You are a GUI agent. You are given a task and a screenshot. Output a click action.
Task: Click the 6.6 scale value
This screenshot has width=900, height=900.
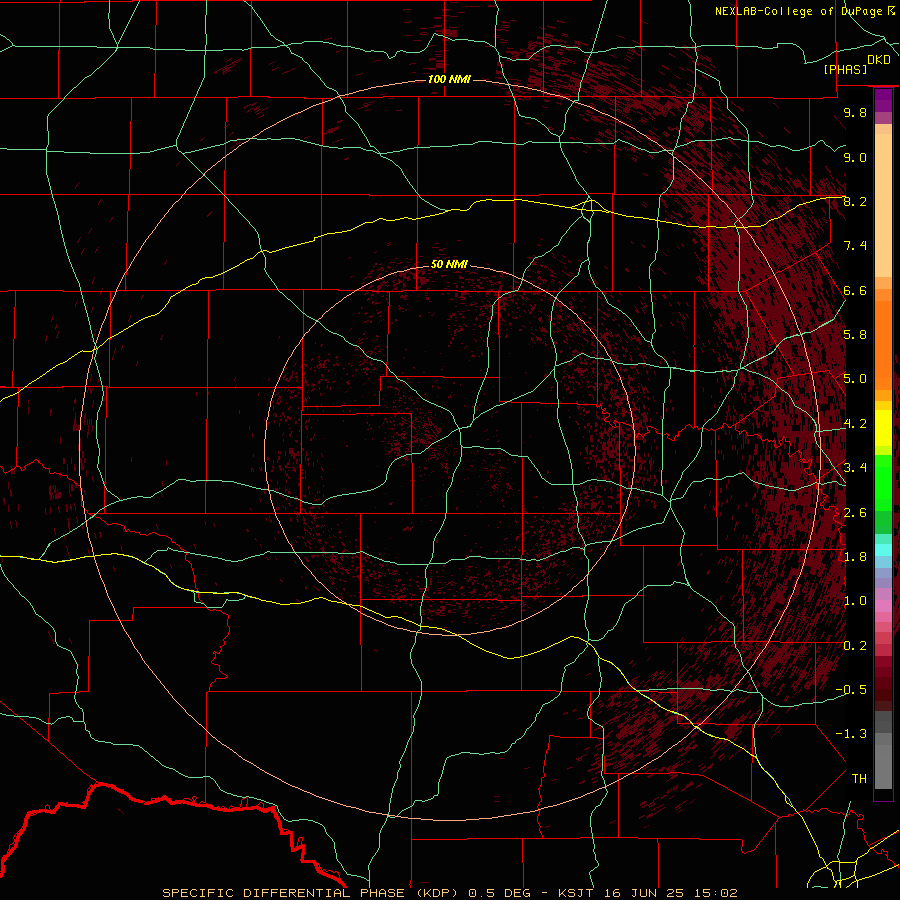[x=855, y=290]
